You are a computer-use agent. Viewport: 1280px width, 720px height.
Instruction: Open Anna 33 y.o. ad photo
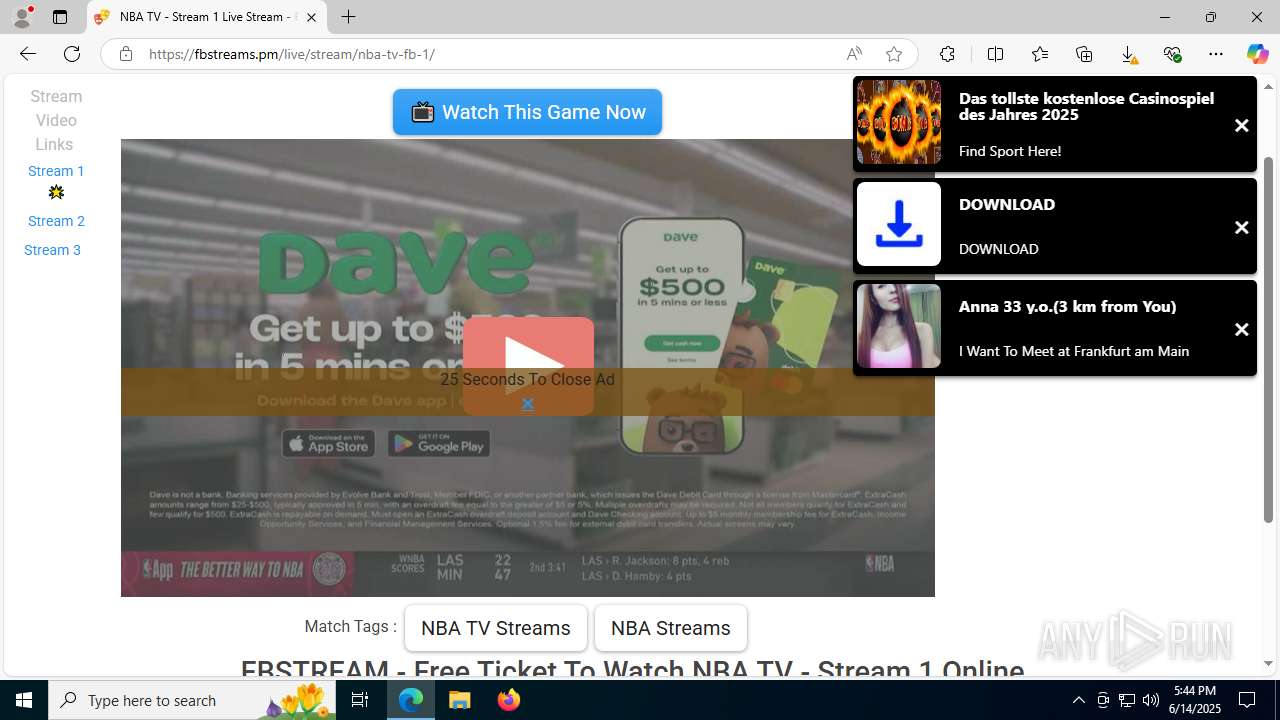[x=899, y=326]
